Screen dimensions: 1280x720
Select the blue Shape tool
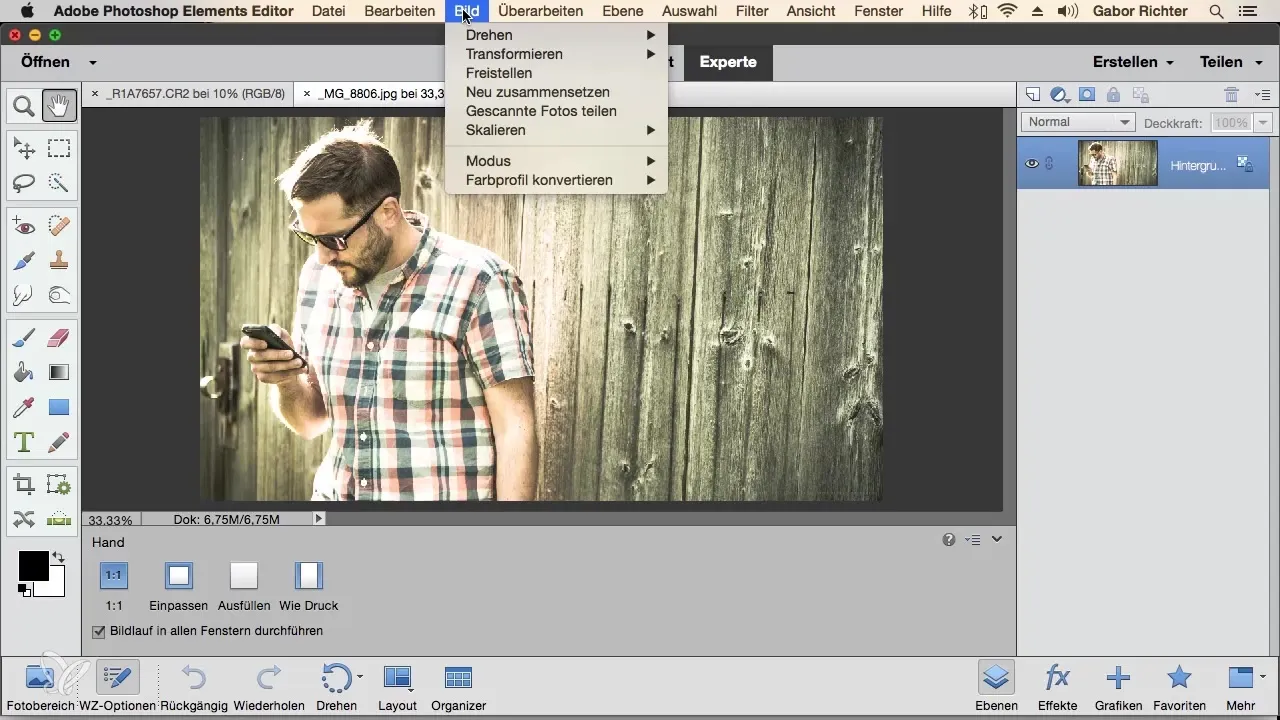point(59,407)
